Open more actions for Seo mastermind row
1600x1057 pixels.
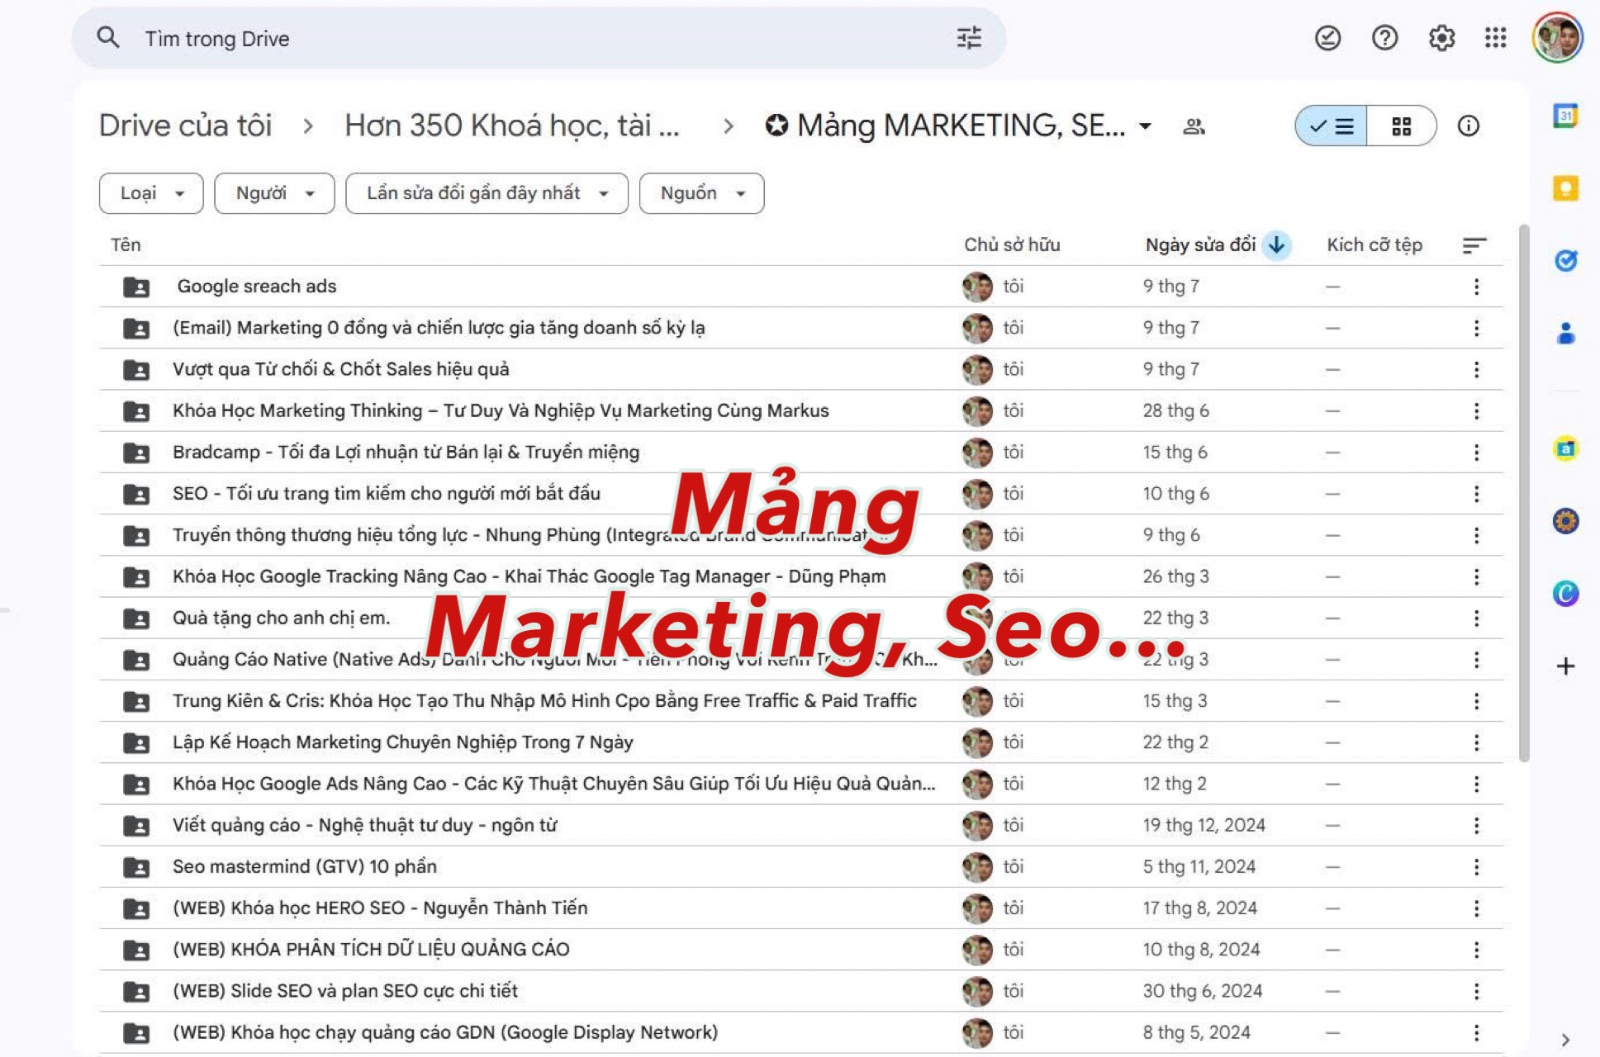1476,867
